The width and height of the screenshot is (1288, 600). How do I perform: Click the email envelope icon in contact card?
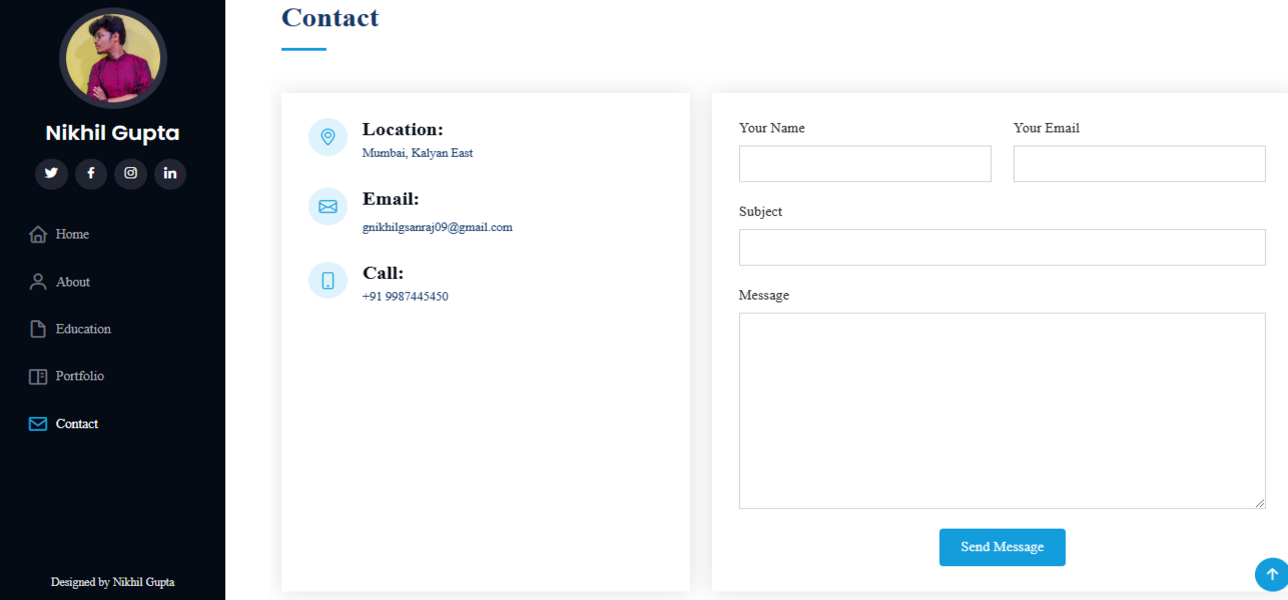coord(328,207)
